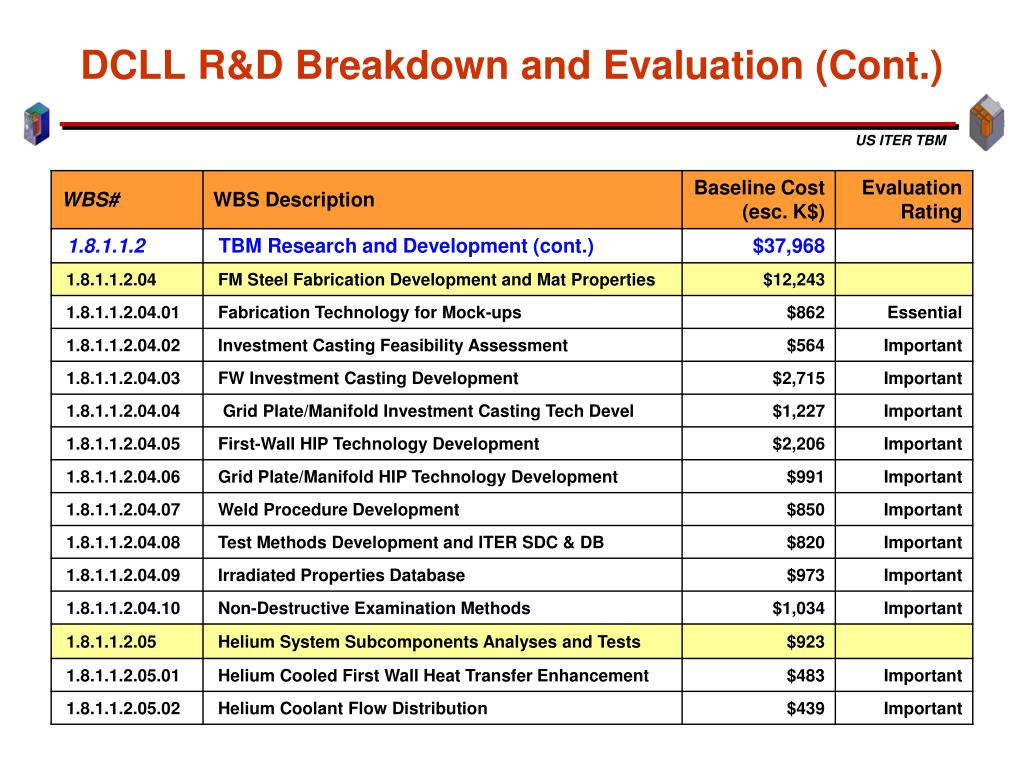Click 'Non-Destructive Examination Methods' description

[x=374, y=609]
